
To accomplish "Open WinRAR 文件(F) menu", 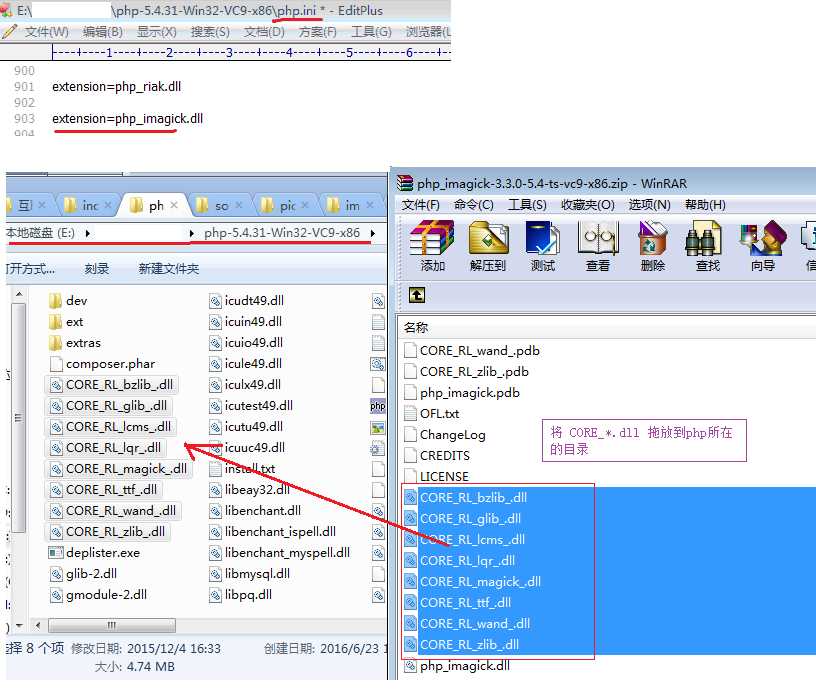I will point(420,205).
